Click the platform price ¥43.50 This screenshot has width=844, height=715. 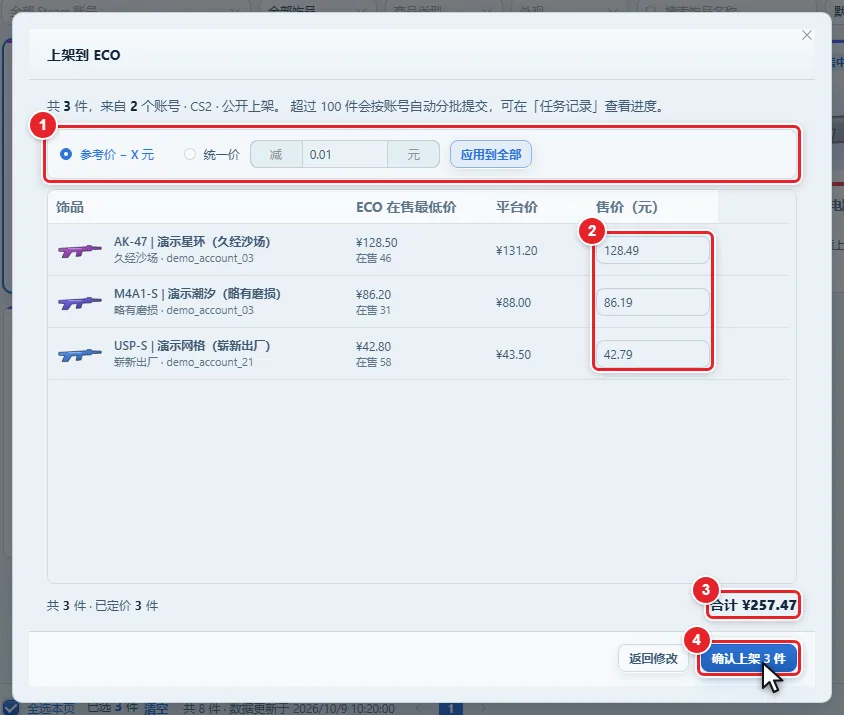[x=513, y=355]
